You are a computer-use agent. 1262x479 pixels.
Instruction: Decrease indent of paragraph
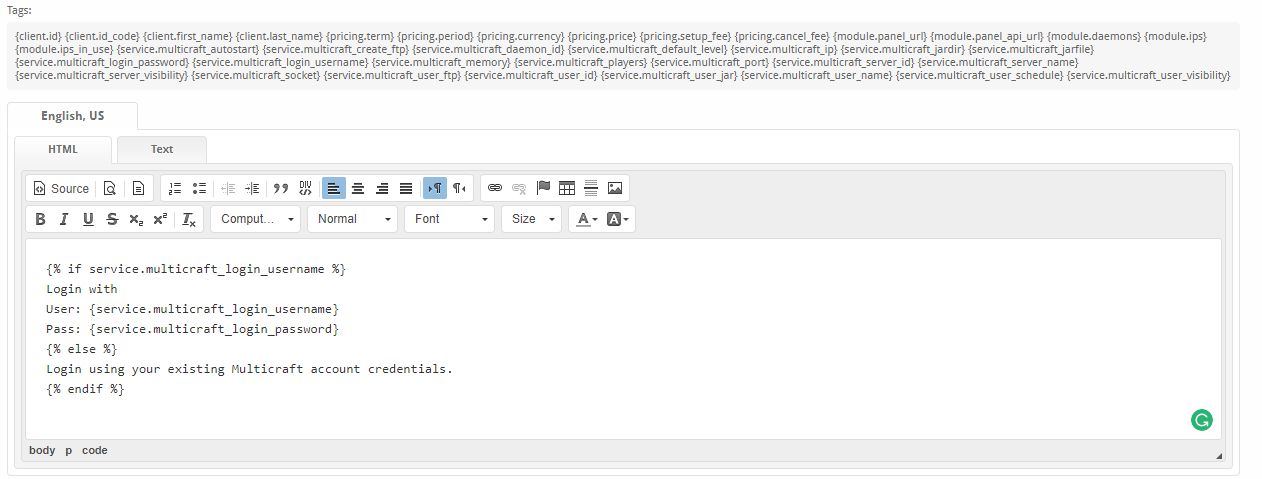click(x=228, y=188)
